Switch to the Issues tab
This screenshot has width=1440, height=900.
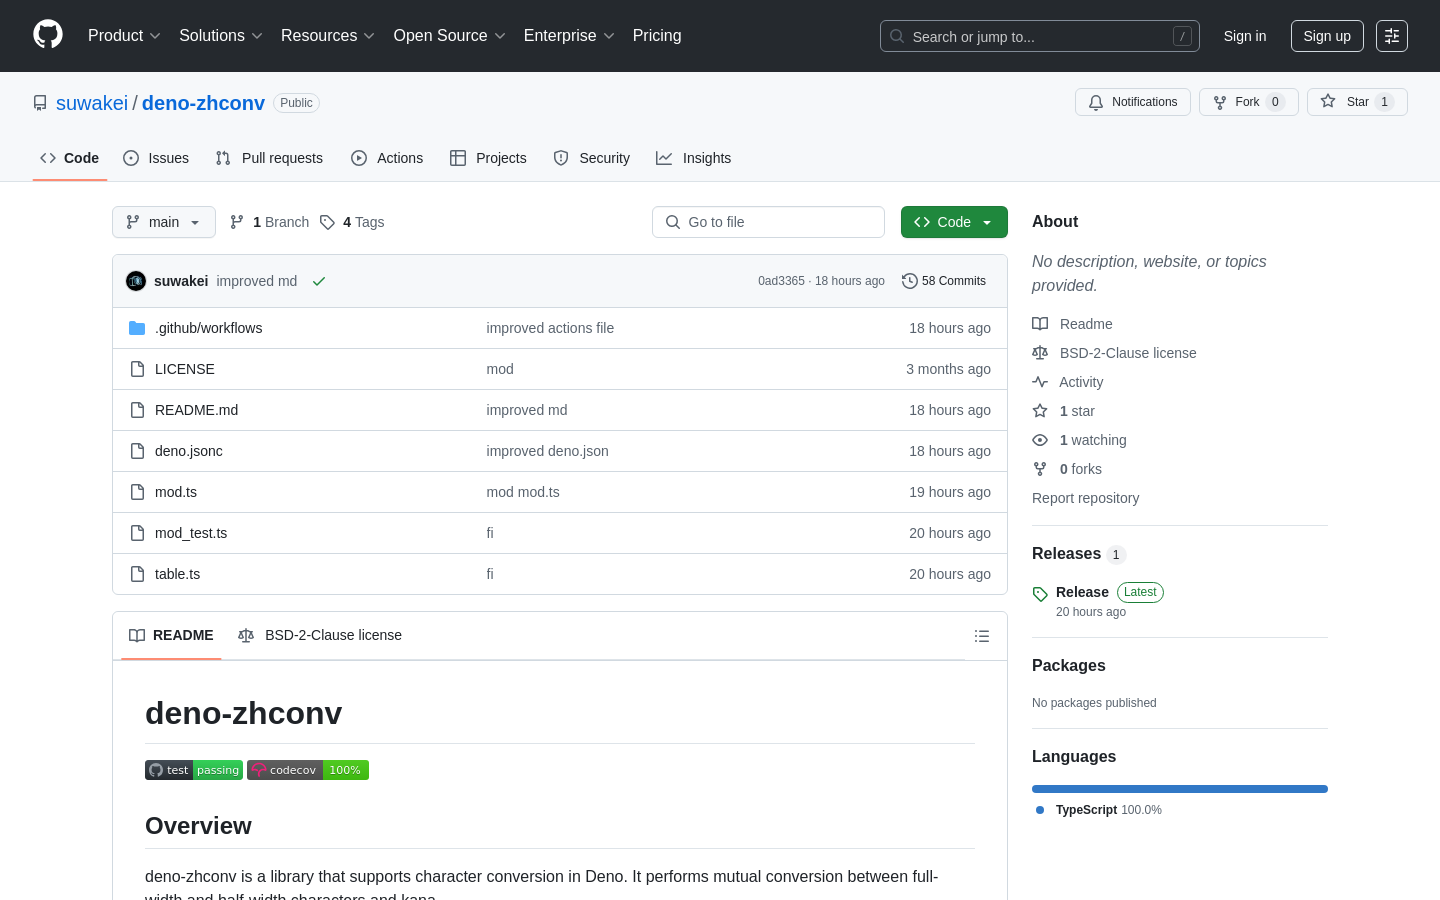pyautogui.click(x=156, y=158)
